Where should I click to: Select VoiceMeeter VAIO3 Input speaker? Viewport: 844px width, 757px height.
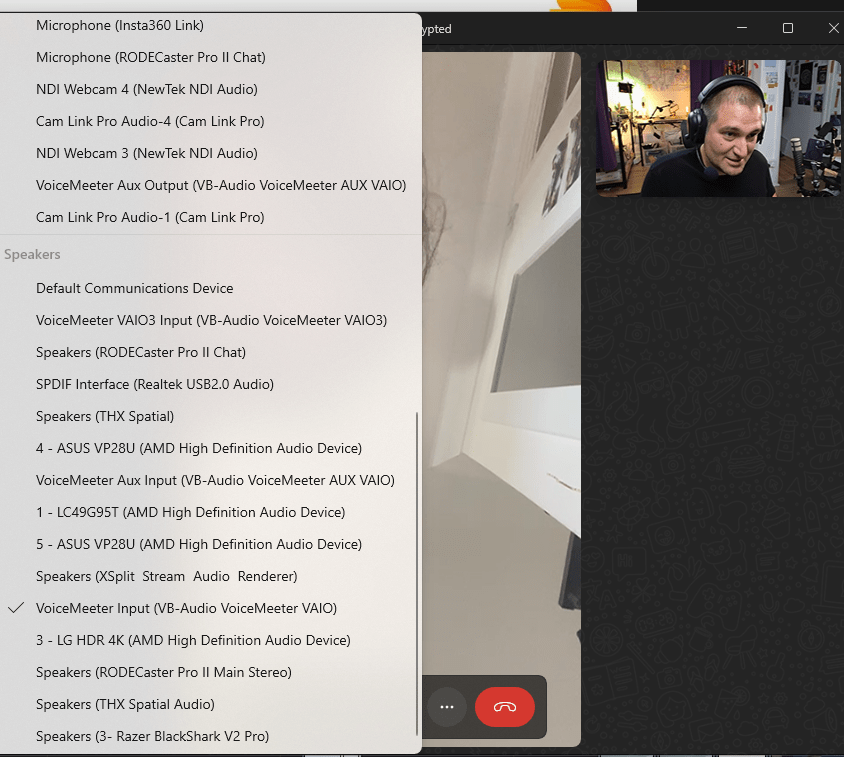click(210, 320)
